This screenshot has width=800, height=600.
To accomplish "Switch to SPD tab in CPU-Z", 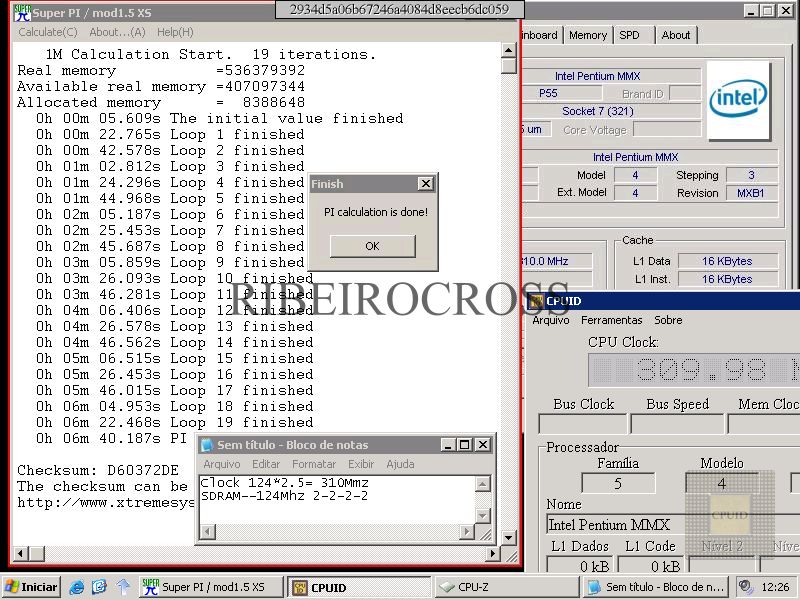I will coord(630,35).
